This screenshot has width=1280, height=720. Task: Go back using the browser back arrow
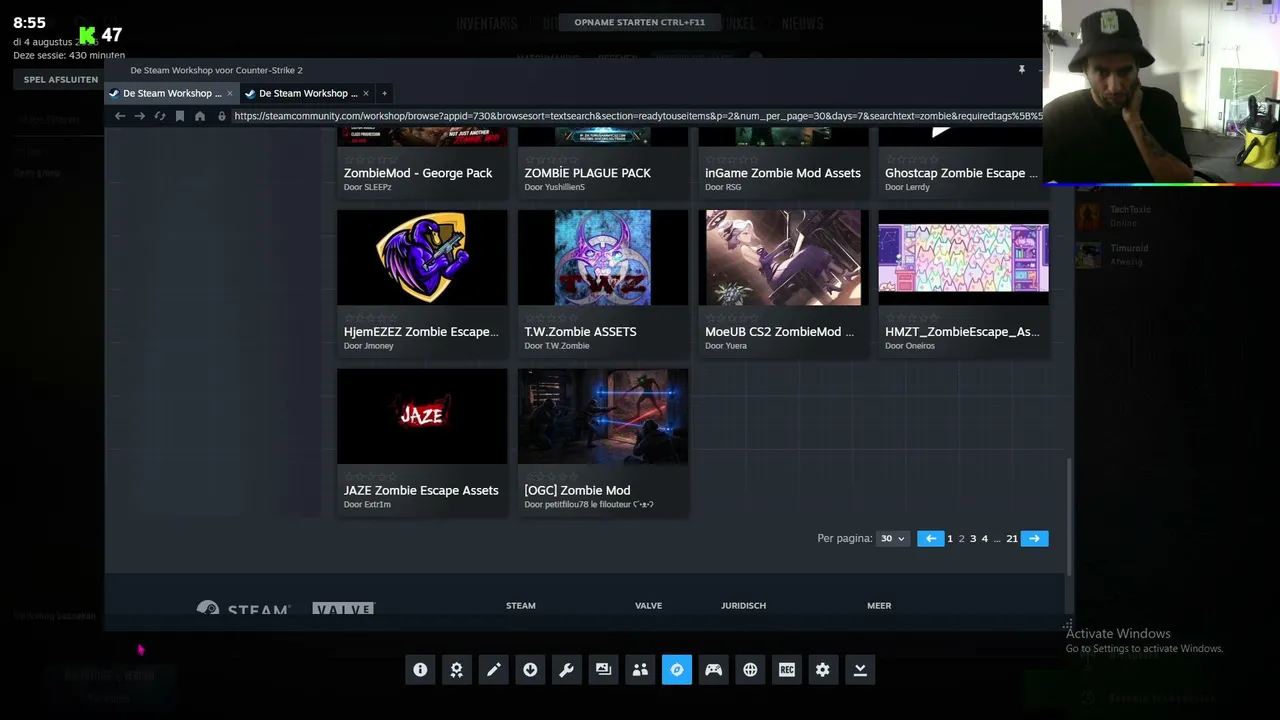pyautogui.click(x=120, y=116)
